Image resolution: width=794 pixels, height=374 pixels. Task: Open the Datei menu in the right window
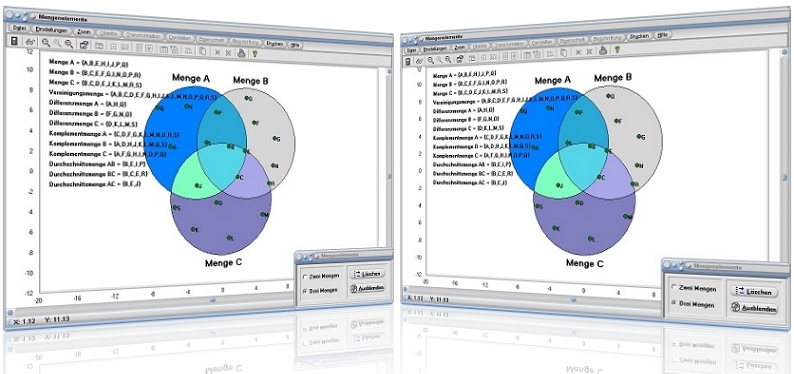[411, 50]
